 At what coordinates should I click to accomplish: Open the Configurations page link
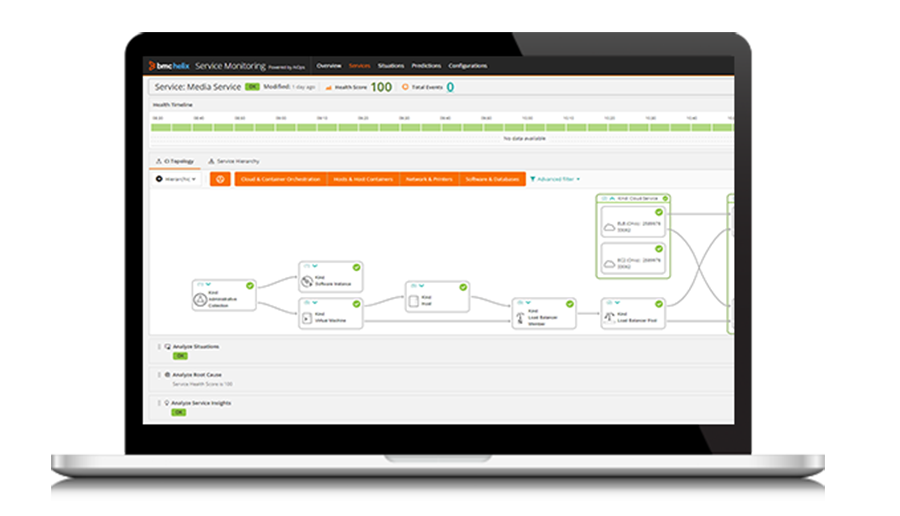[468, 66]
